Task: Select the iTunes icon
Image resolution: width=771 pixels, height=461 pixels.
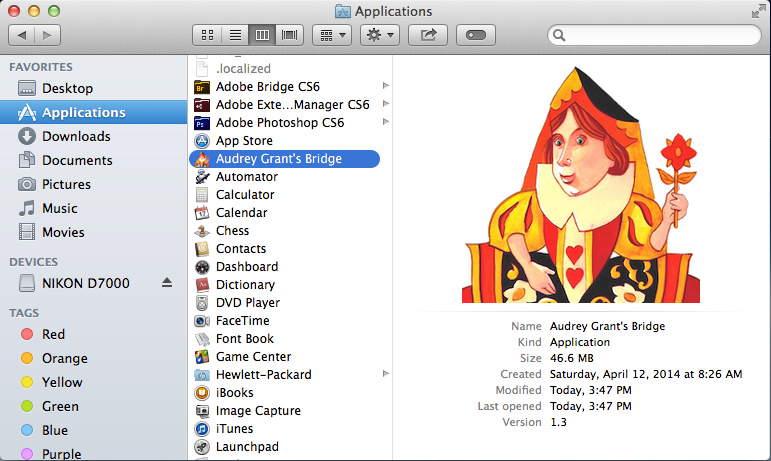Action: (x=202, y=429)
